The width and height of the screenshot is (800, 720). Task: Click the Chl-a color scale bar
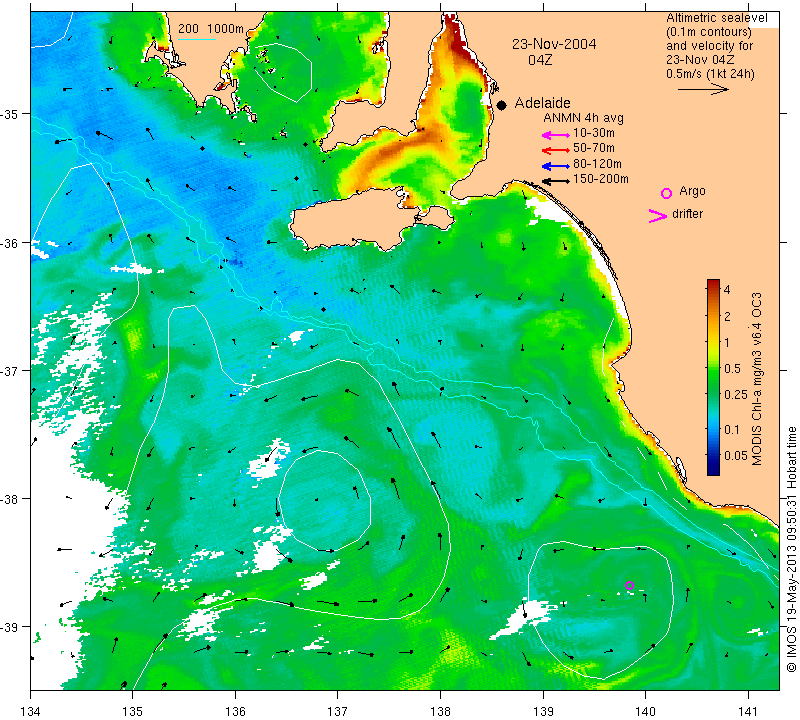point(713,377)
